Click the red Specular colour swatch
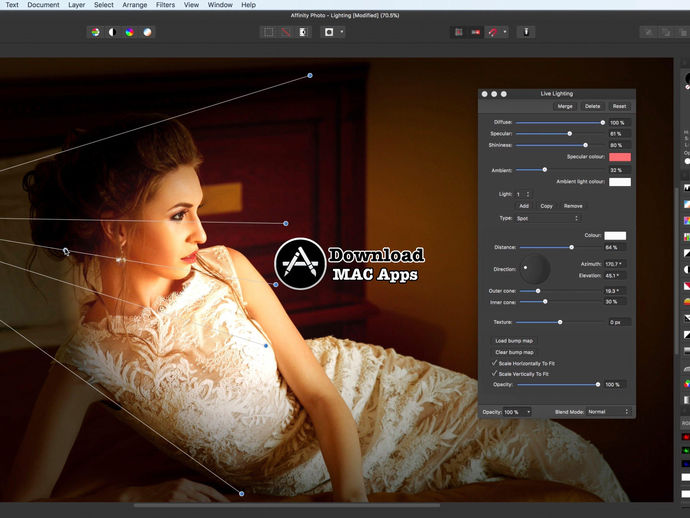Screen dimensions: 690x518 tap(619, 157)
